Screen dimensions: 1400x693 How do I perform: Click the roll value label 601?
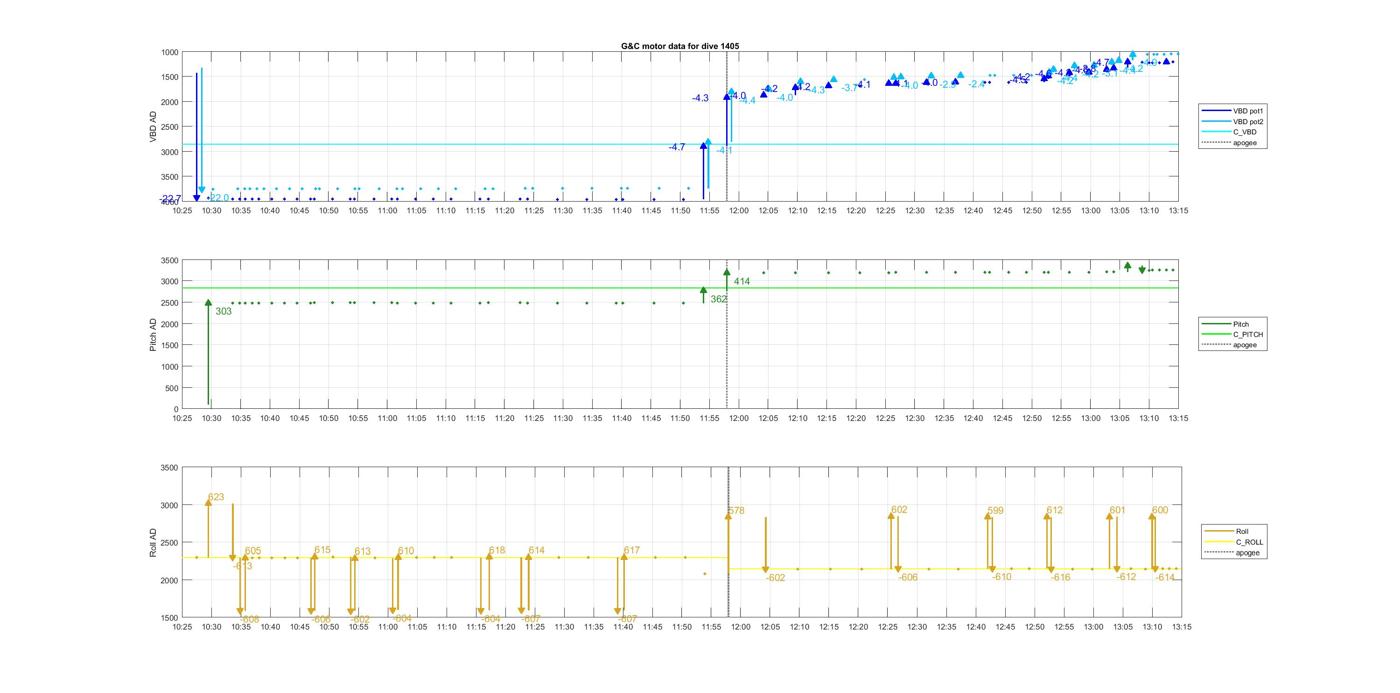click(1117, 510)
